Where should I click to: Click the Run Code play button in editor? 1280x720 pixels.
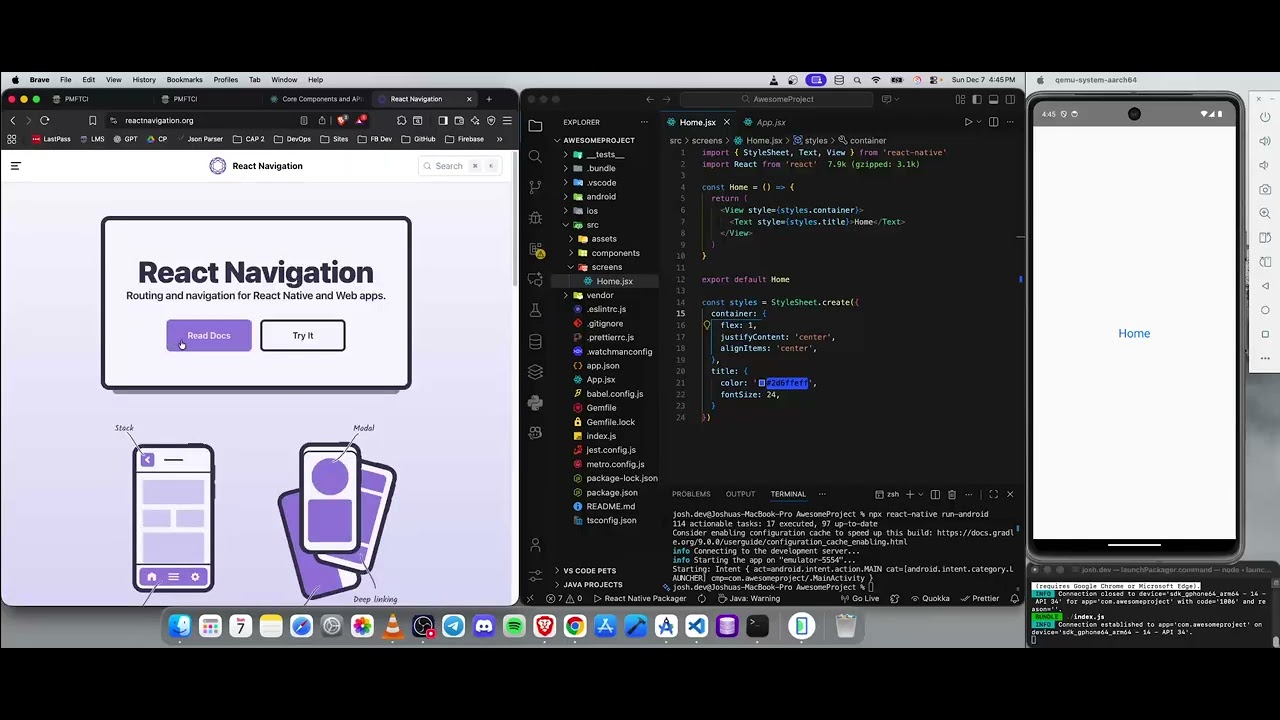point(968,122)
